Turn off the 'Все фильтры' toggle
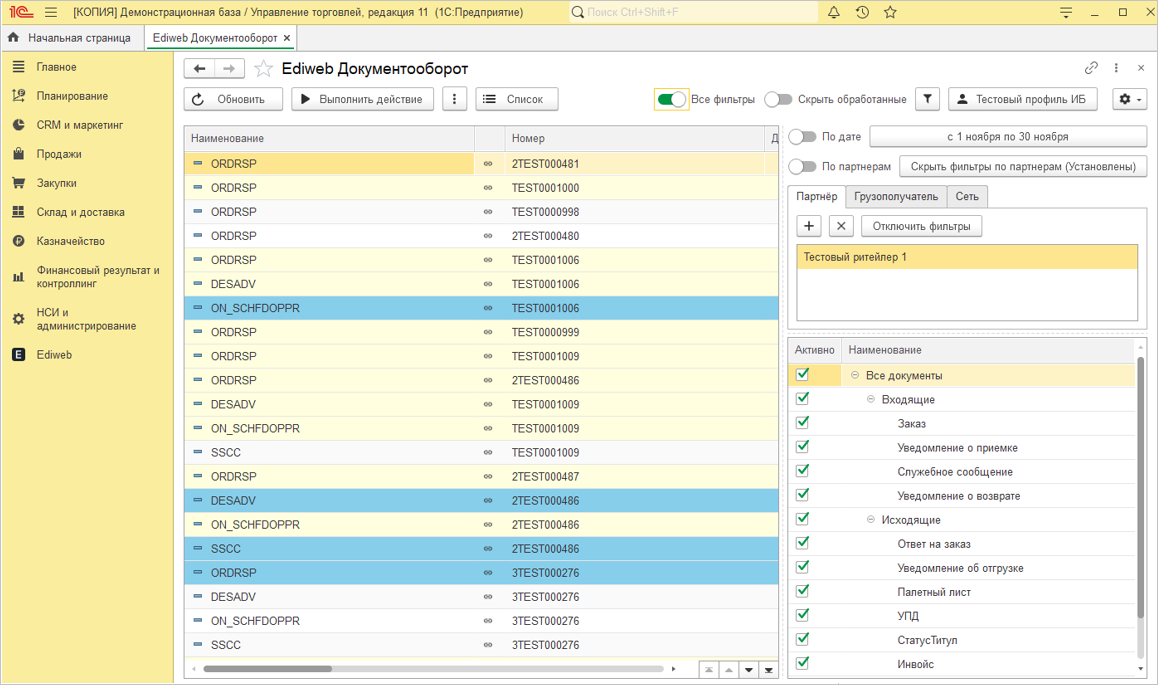The height and width of the screenshot is (685, 1158). (671, 99)
